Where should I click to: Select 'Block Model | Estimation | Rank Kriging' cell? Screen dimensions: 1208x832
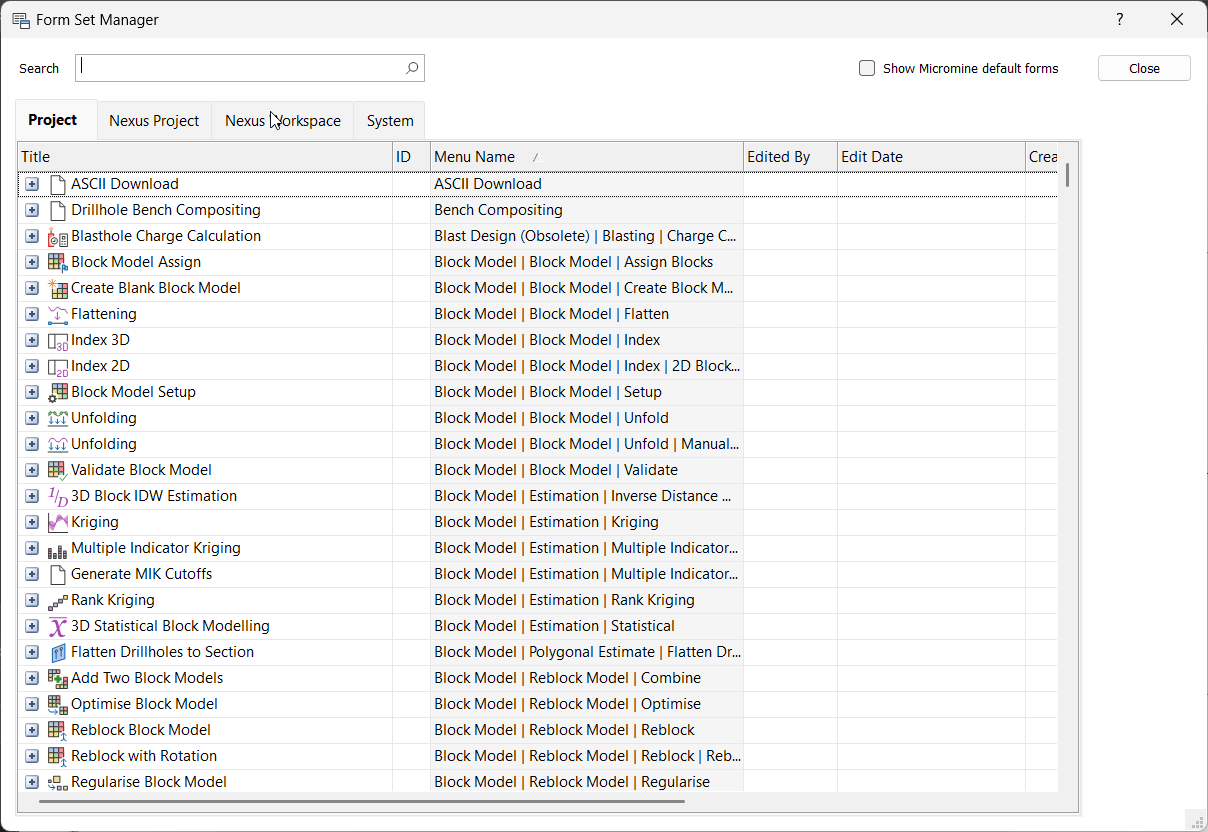[x=587, y=600]
